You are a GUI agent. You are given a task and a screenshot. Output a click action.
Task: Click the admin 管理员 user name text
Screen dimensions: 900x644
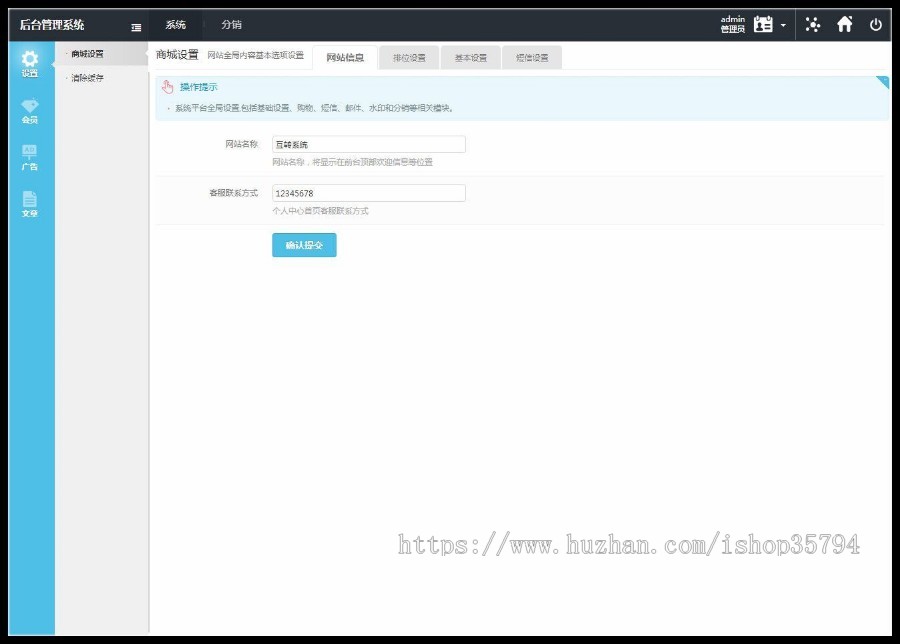[732, 24]
